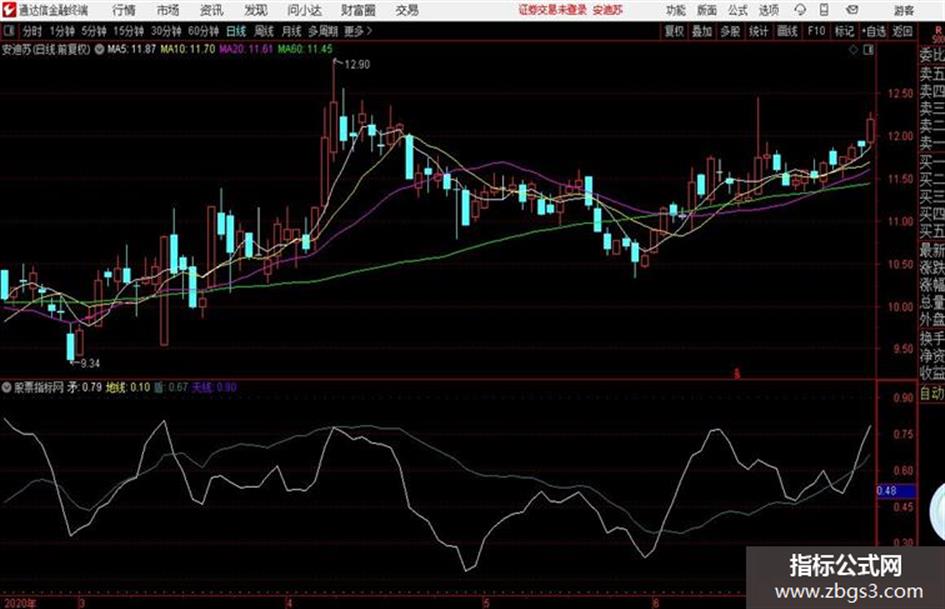Click the red R marker in right panel
945x609 pixels.
937,30
